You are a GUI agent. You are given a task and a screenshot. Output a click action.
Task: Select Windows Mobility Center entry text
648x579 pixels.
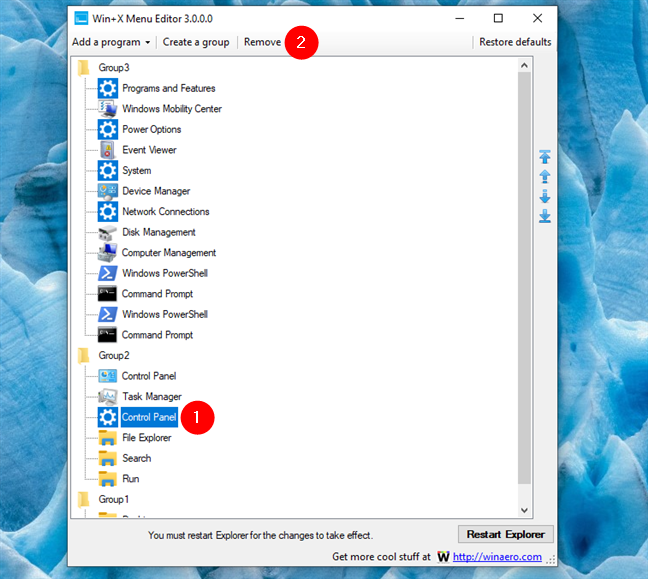pos(172,109)
